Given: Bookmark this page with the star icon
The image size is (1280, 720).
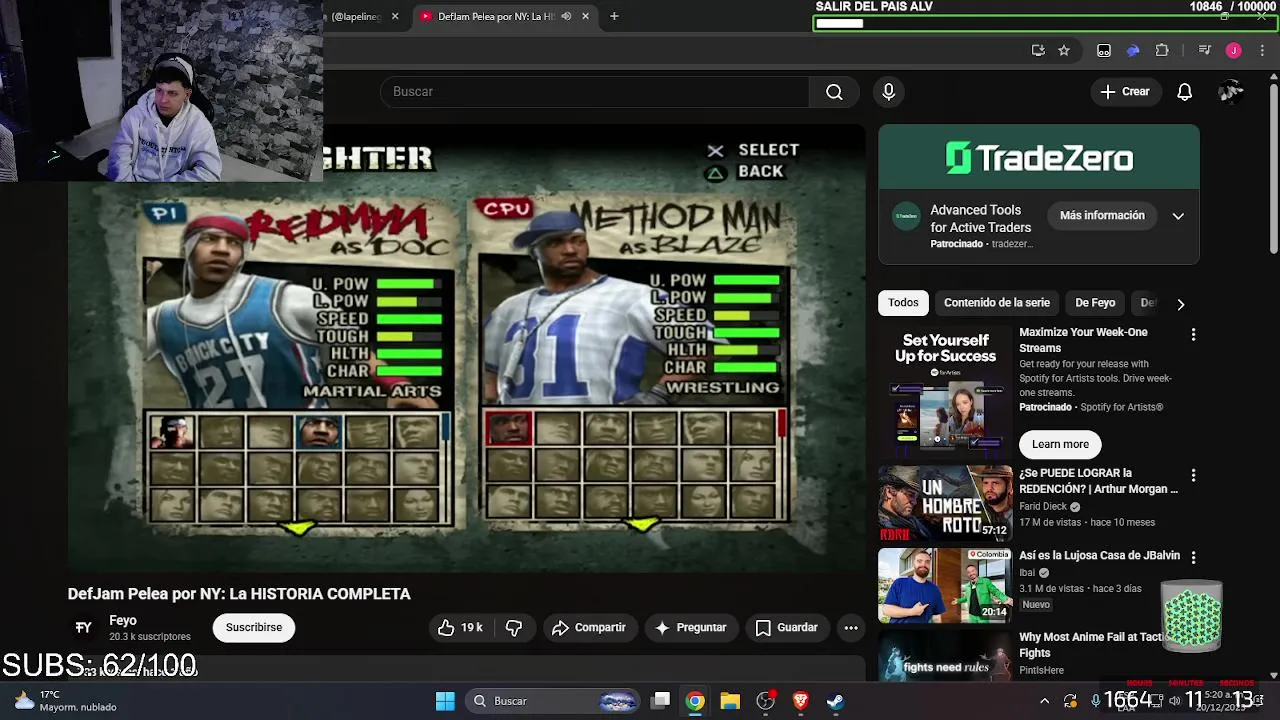Looking at the screenshot, I should [x=1064, y=50].
